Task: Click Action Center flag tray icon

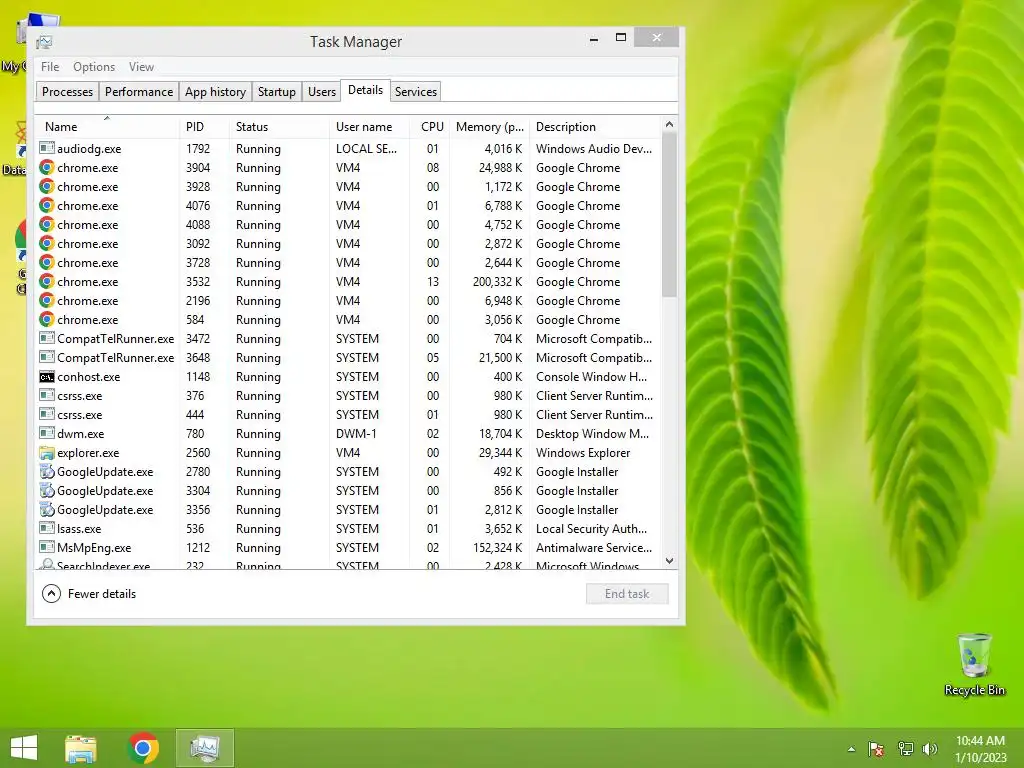Action: [x=876, y=749]
